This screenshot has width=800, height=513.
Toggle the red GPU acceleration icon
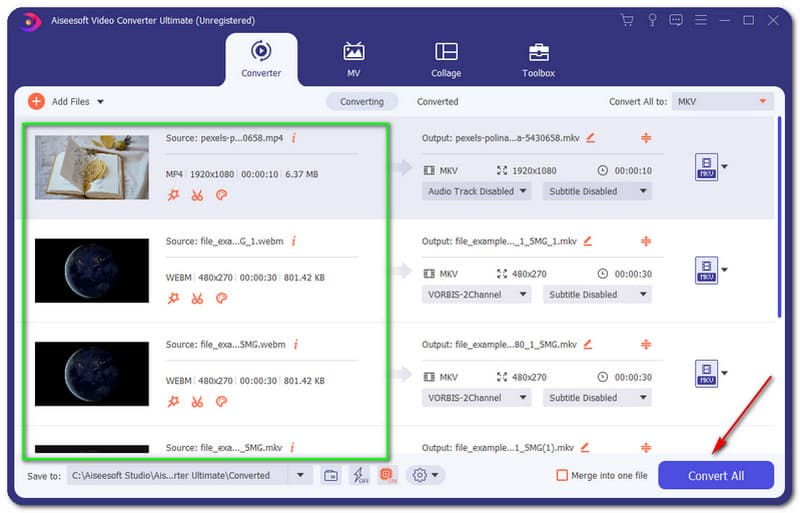388,476
